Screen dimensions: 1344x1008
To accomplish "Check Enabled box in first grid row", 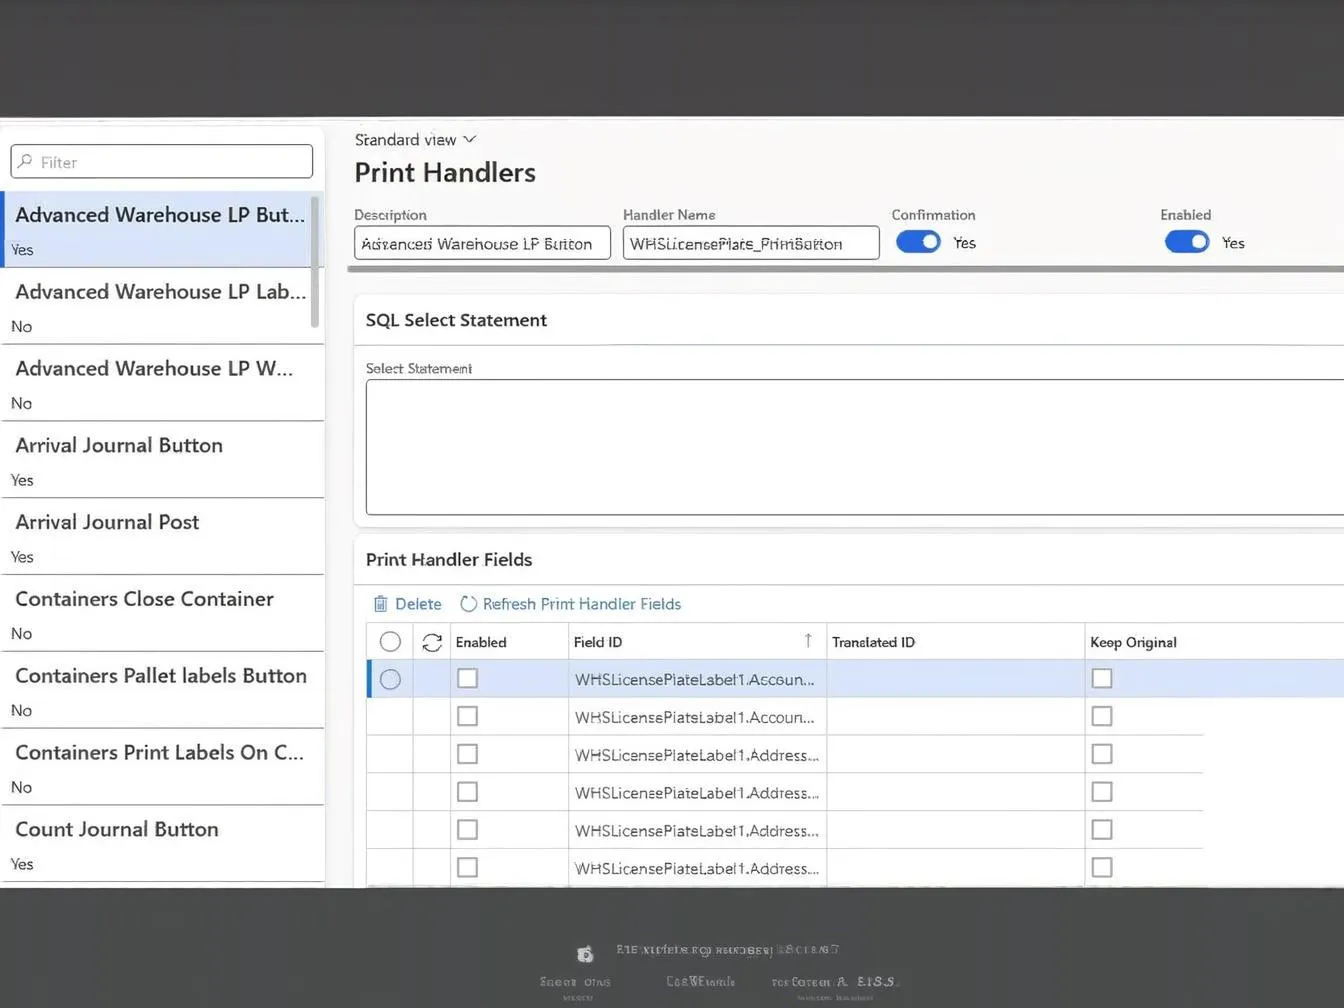I will coord(467,679).
